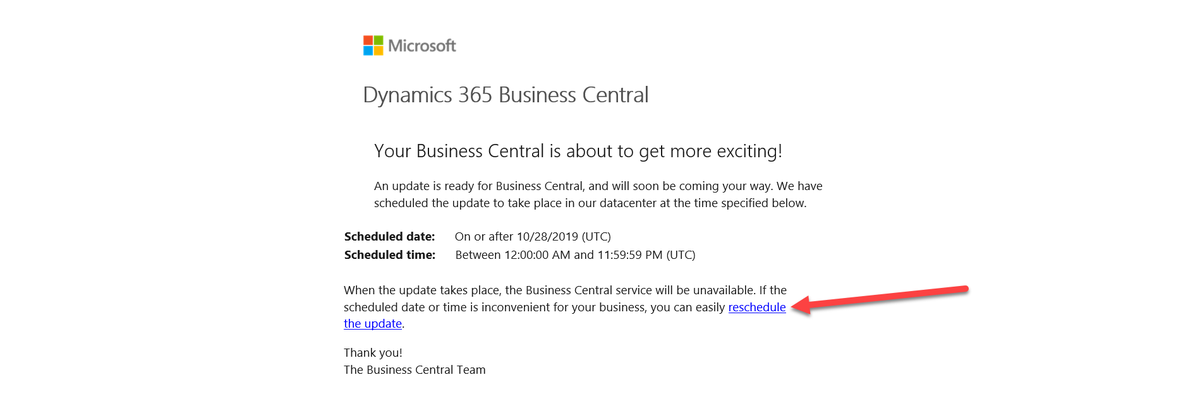The image size is (1200, 406).
Task: Click 'The Business Central Team' signature
Action: [415, 370]
